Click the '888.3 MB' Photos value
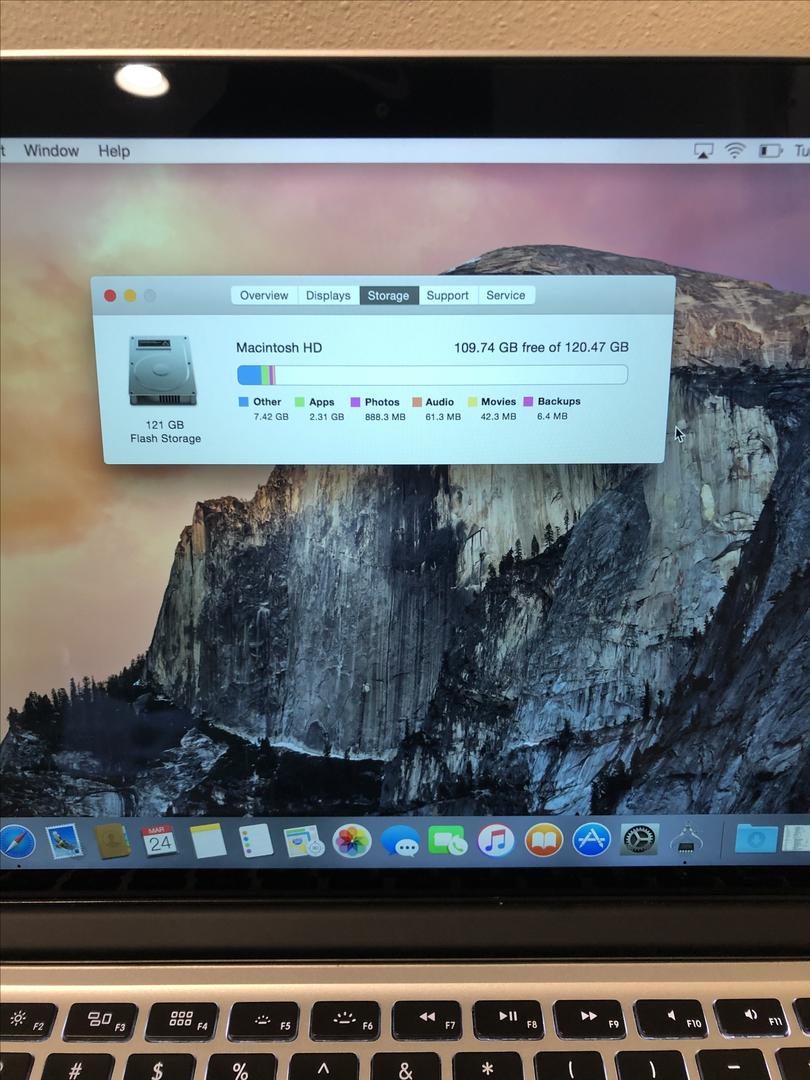810x1080 pixels. [x=385, y=417]
